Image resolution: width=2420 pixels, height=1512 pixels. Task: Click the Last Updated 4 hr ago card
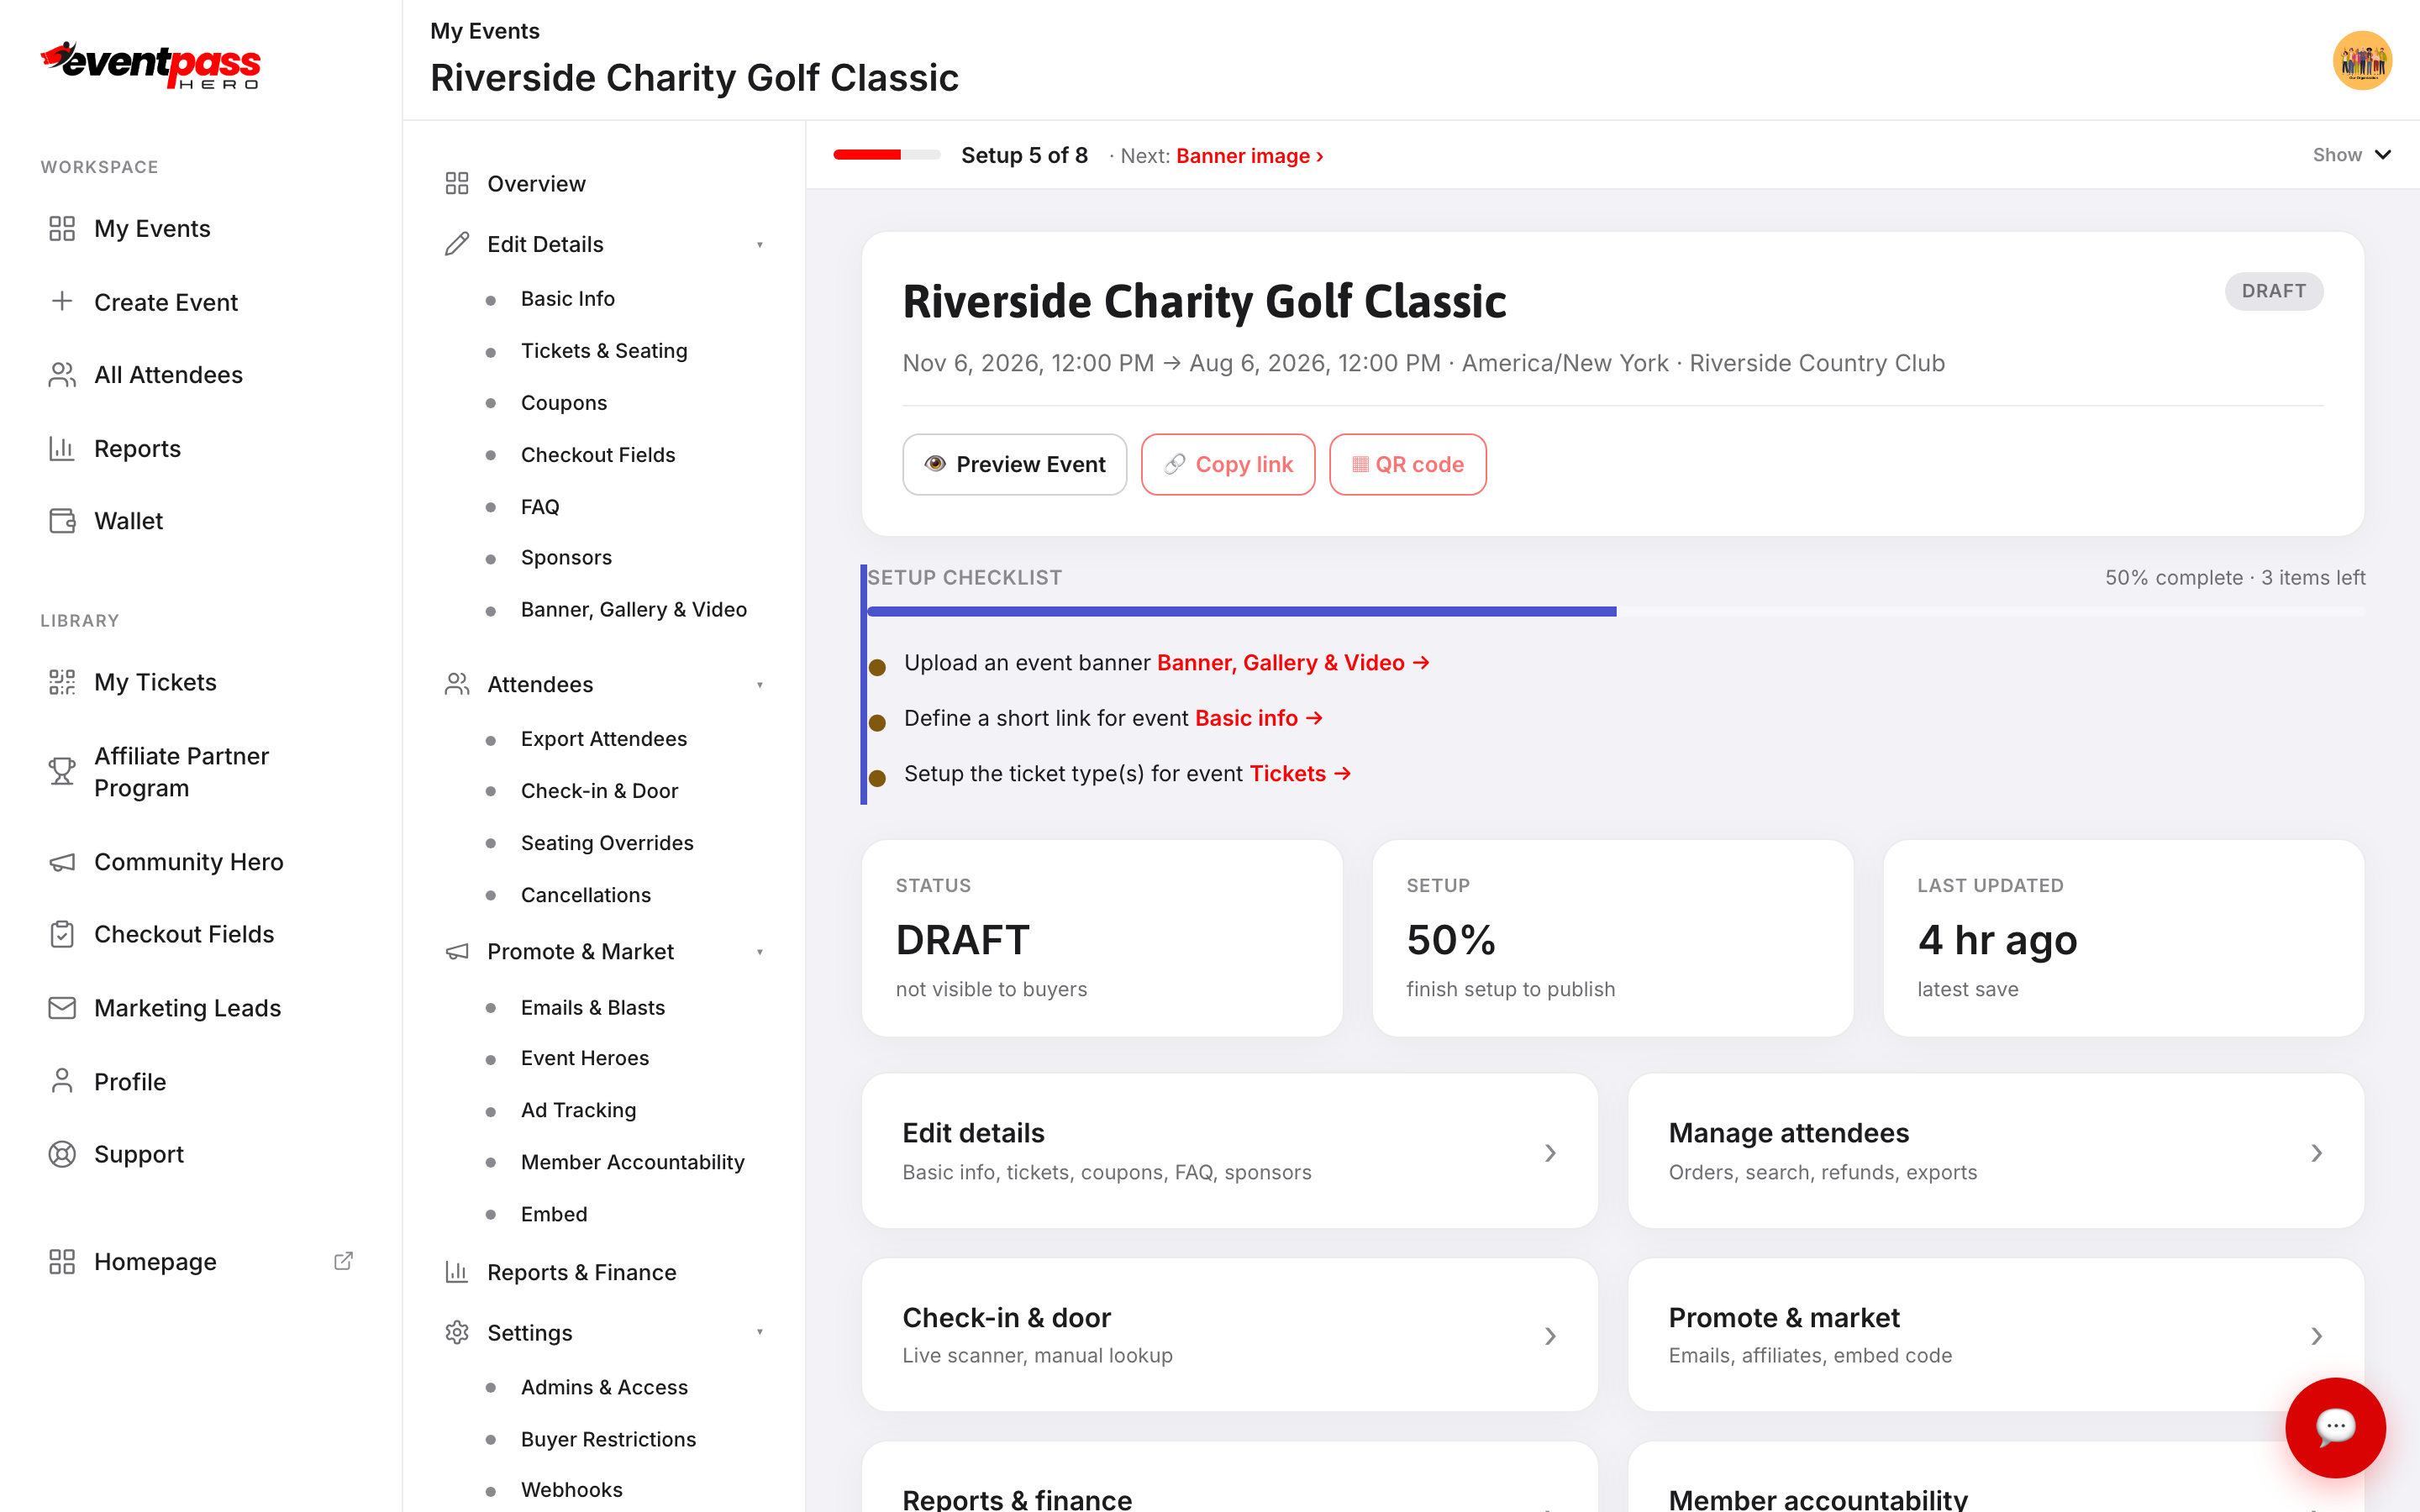pos(2123,938)
